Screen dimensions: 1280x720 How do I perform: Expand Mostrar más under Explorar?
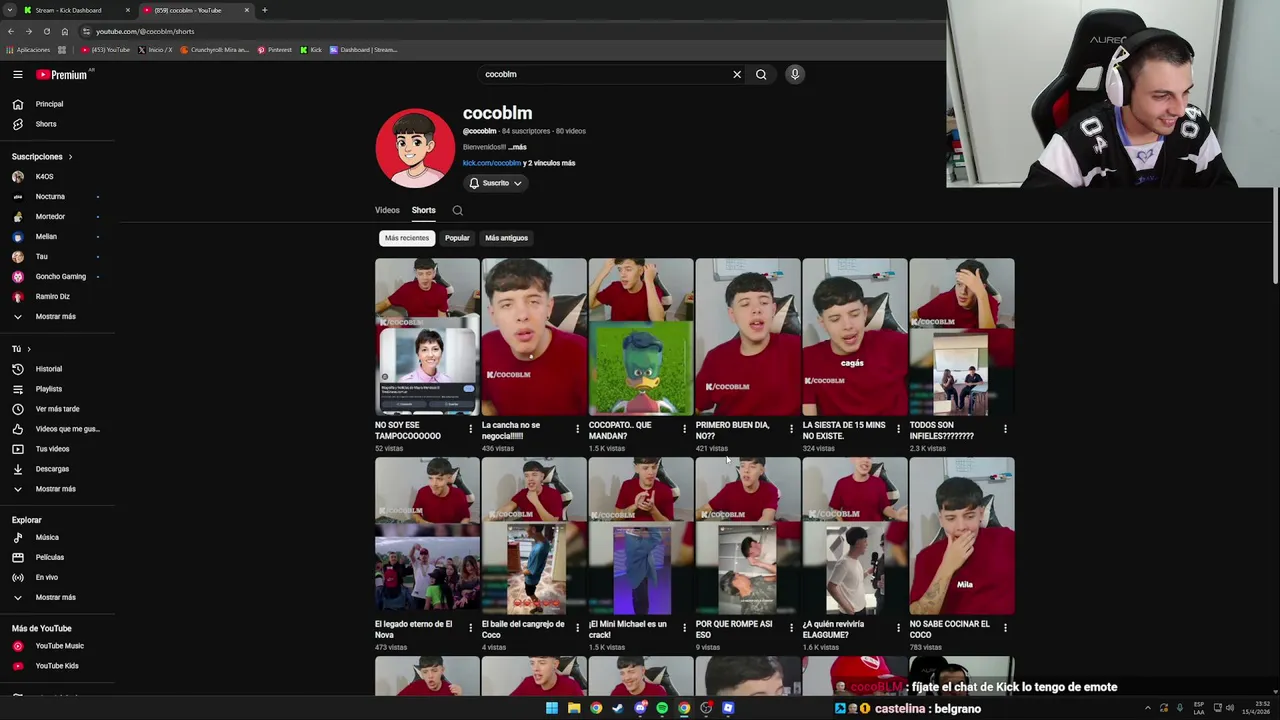click(57, 597)
